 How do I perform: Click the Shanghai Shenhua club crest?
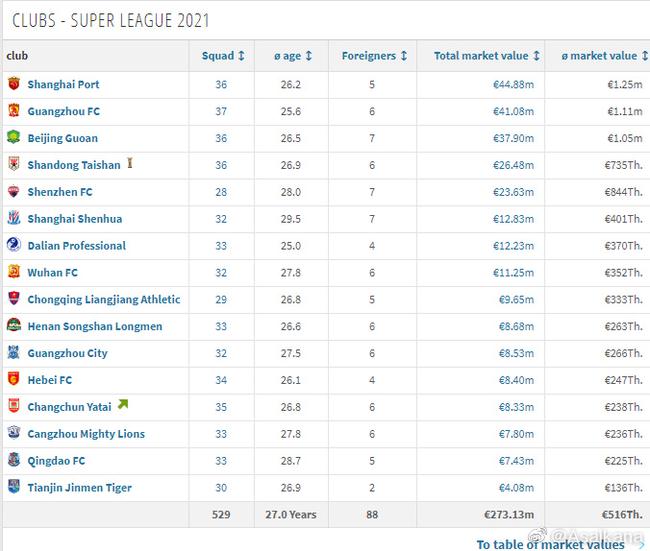pyautogui.click(x=14, y=218)
